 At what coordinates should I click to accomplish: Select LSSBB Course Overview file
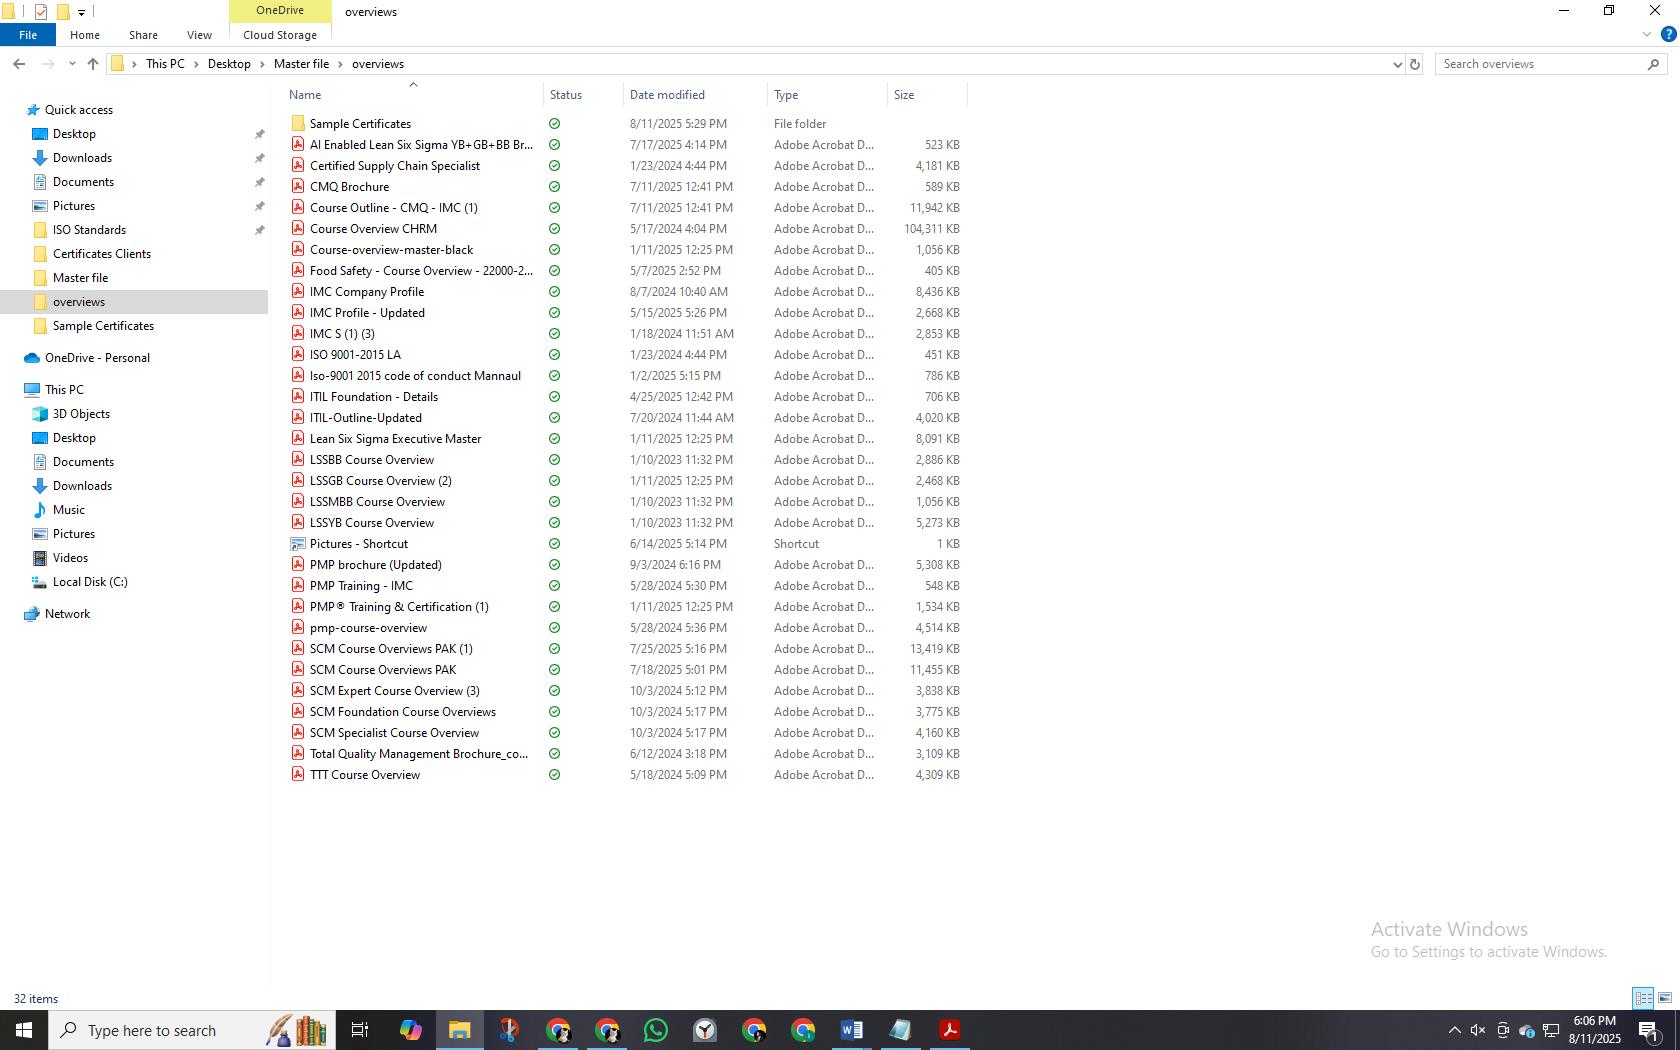click(x=372, y=460)
